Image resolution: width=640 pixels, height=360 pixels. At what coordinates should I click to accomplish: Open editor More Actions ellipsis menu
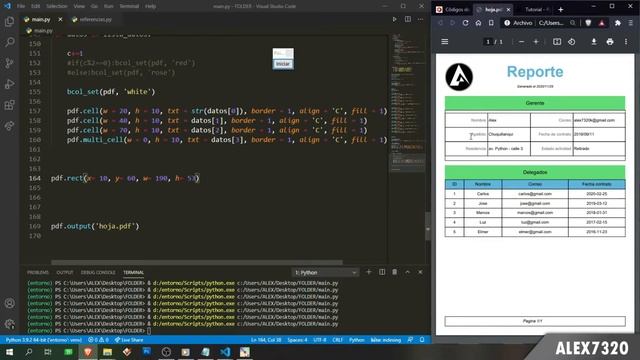point(420,19)
